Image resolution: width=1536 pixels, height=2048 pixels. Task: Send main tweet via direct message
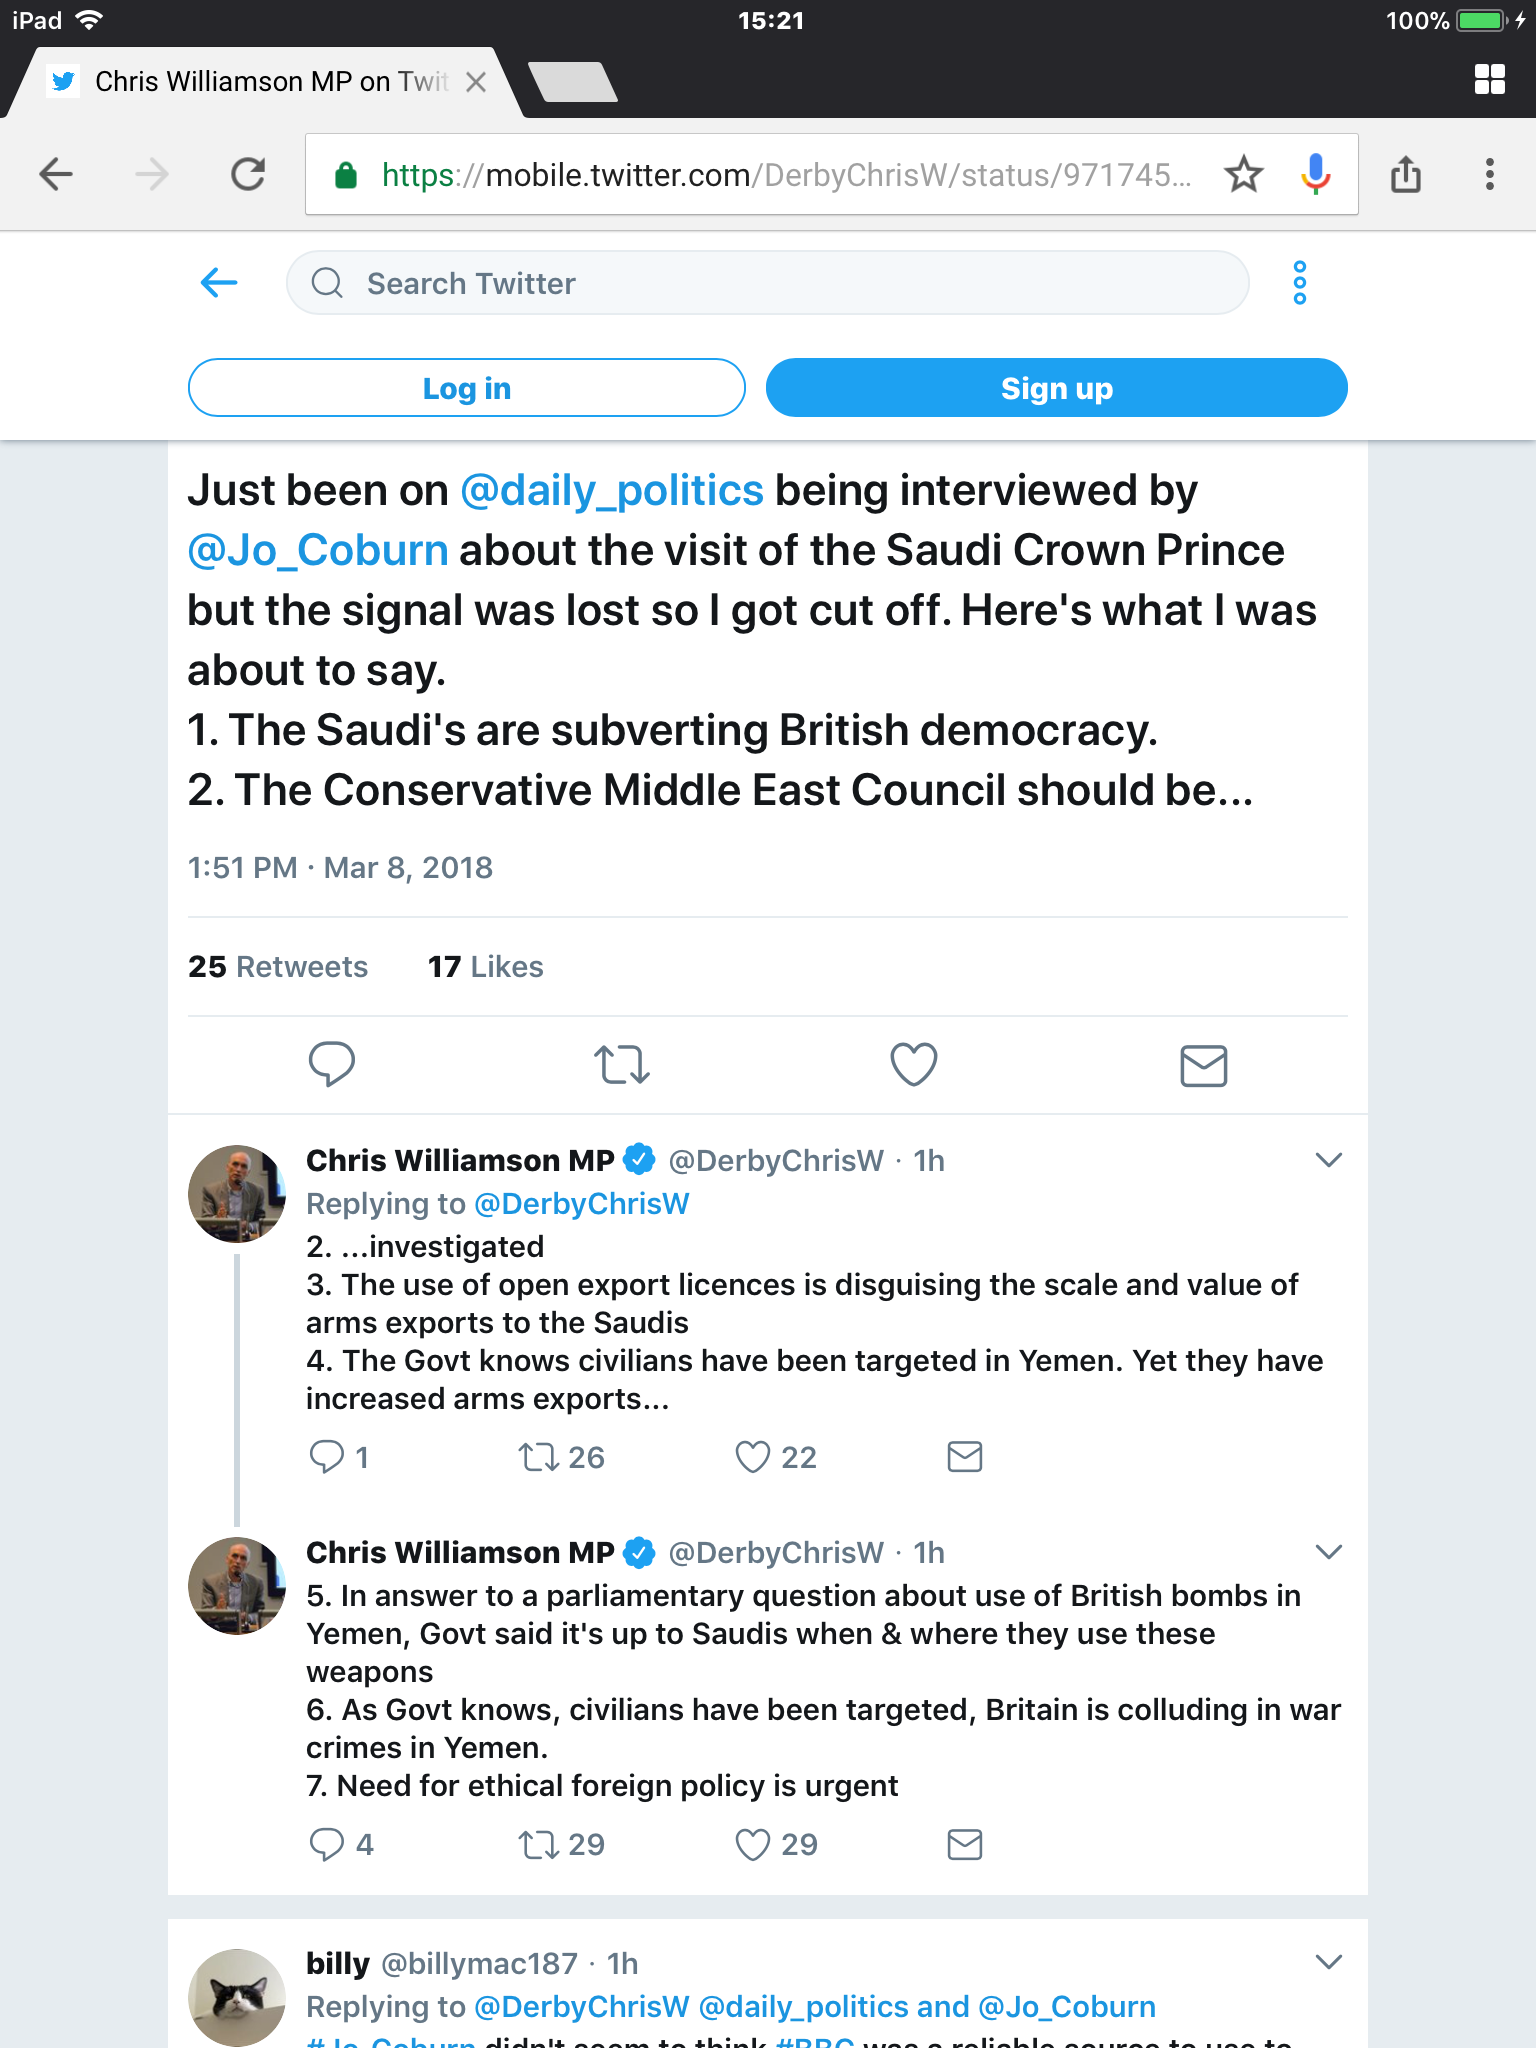1203,1065
